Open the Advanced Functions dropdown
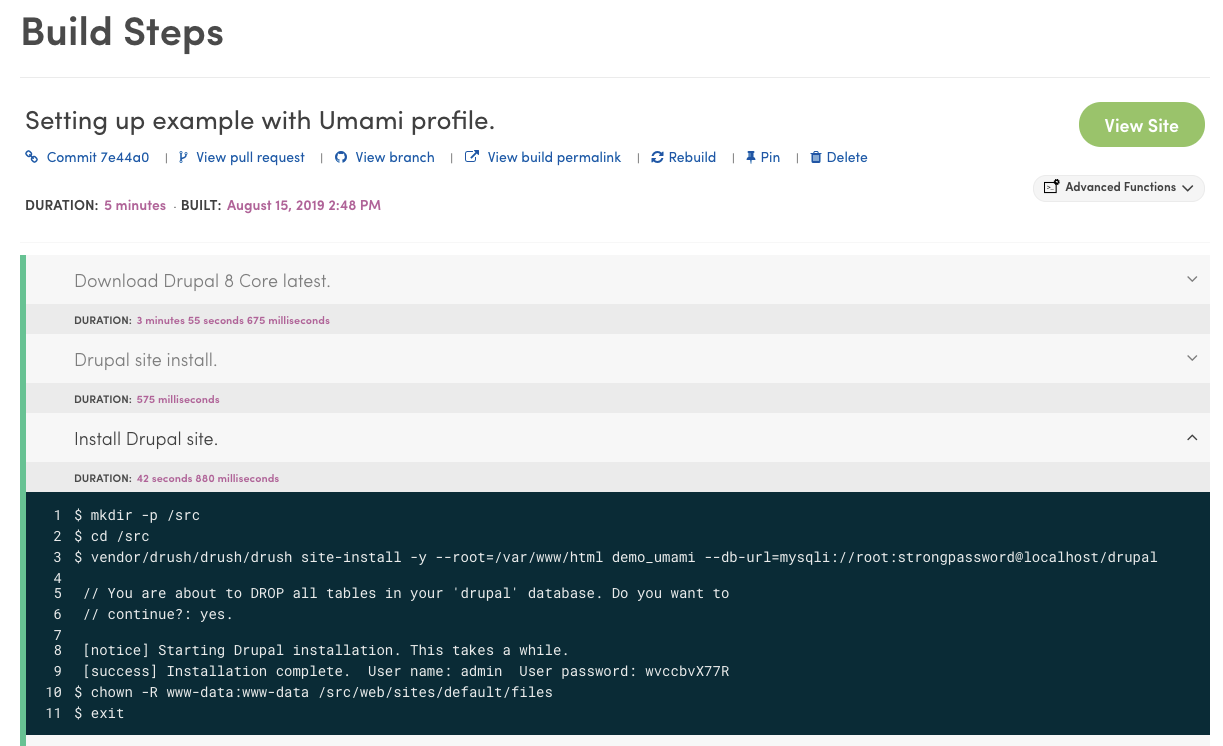The width and height of the screenshot is (1223, 746). [x=1188, y=188]
